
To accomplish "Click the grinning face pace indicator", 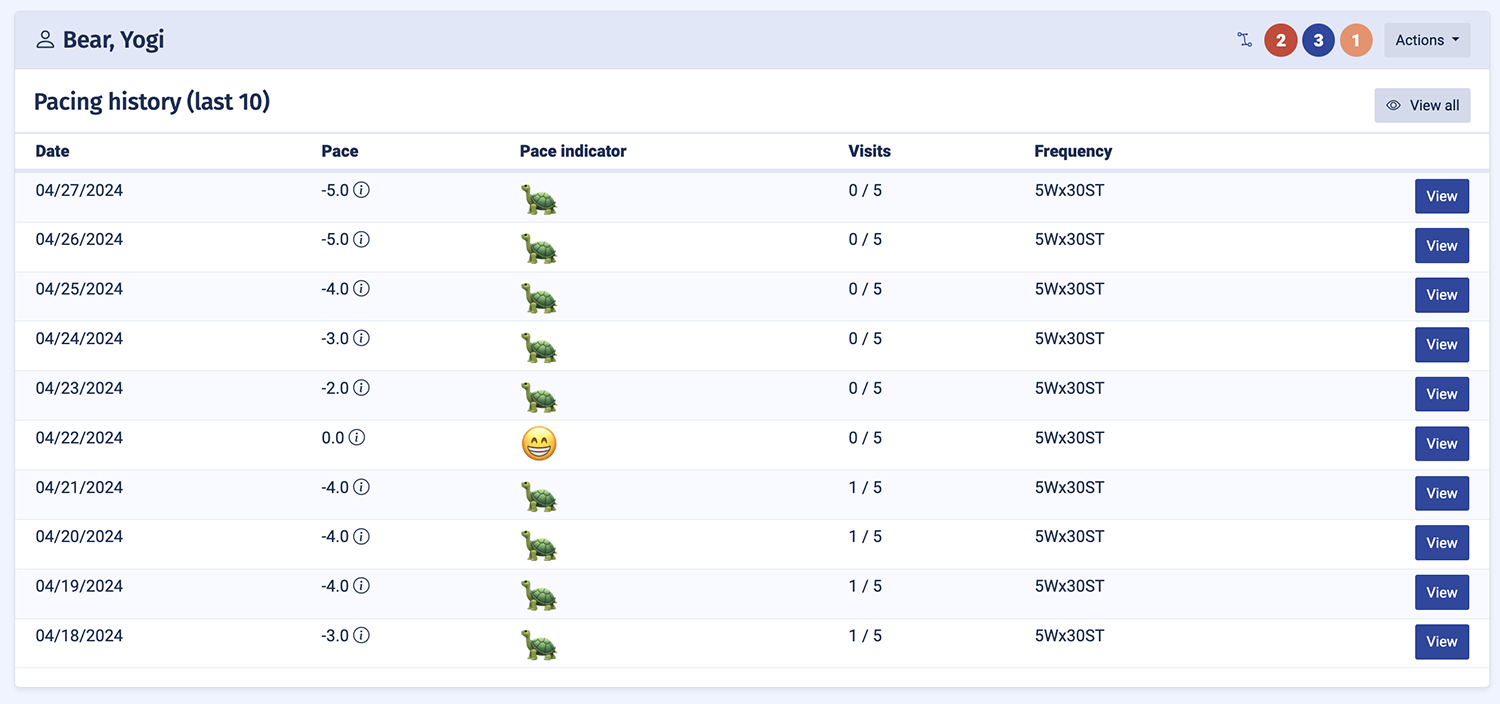I will click(539, 443).
